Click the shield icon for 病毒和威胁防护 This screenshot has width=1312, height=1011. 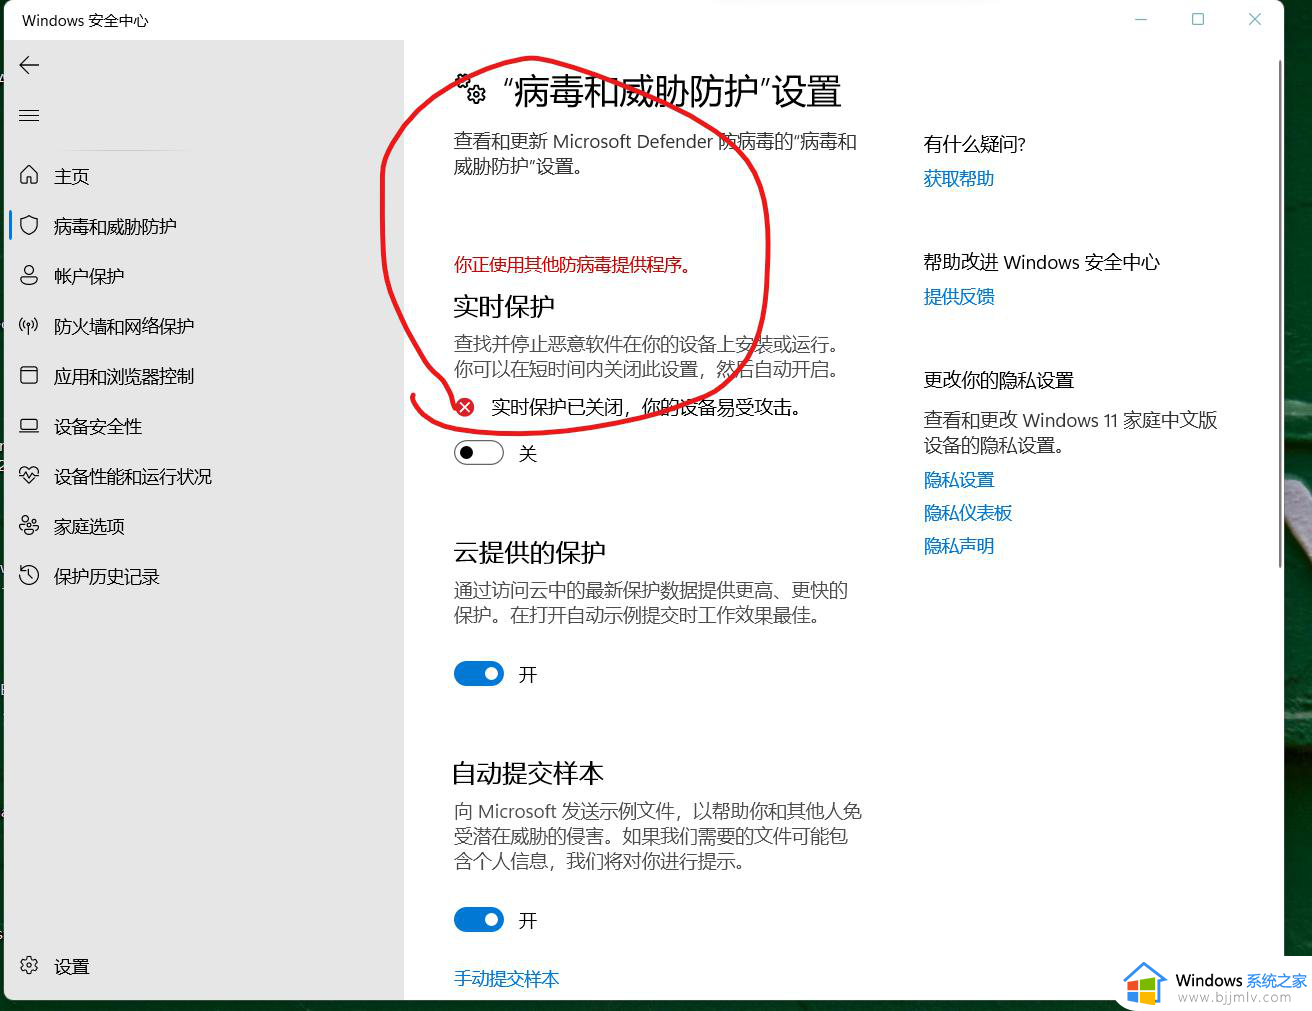[x=29, y=225]
